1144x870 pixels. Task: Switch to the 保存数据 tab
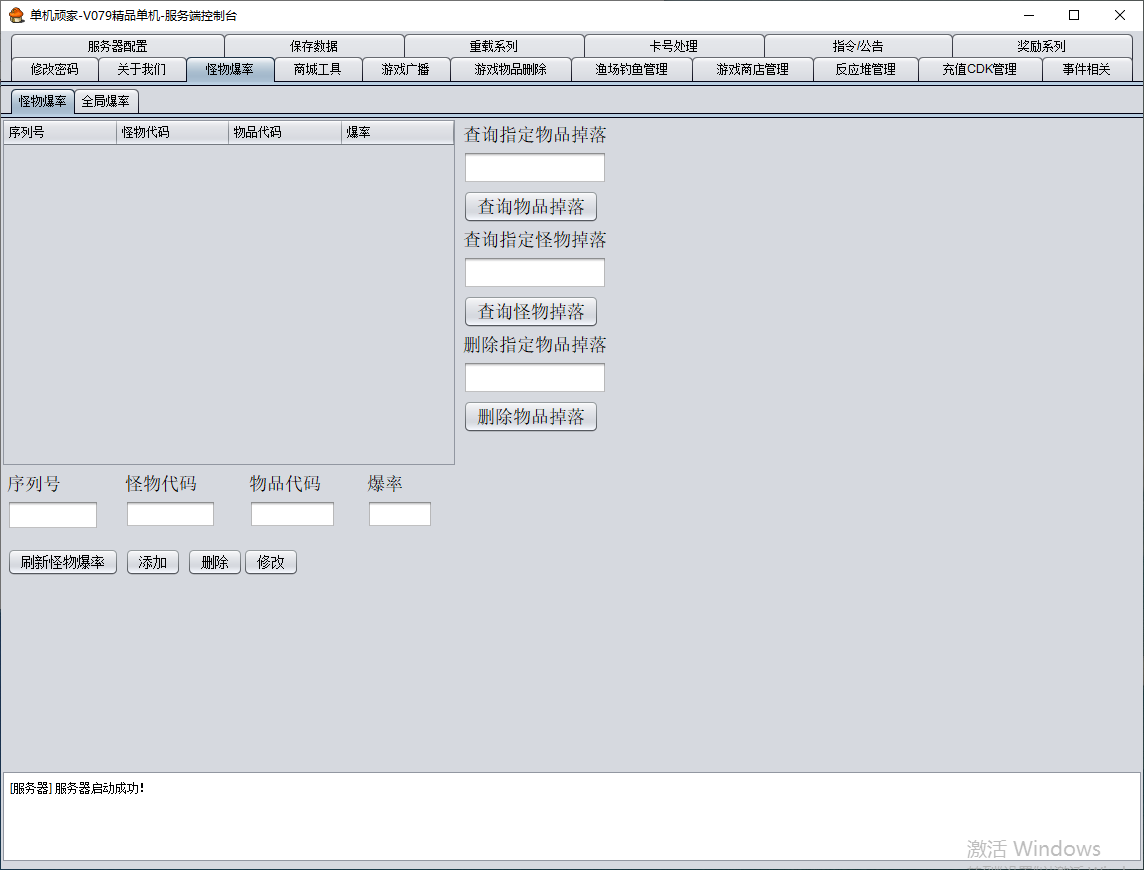pos(314,46)
